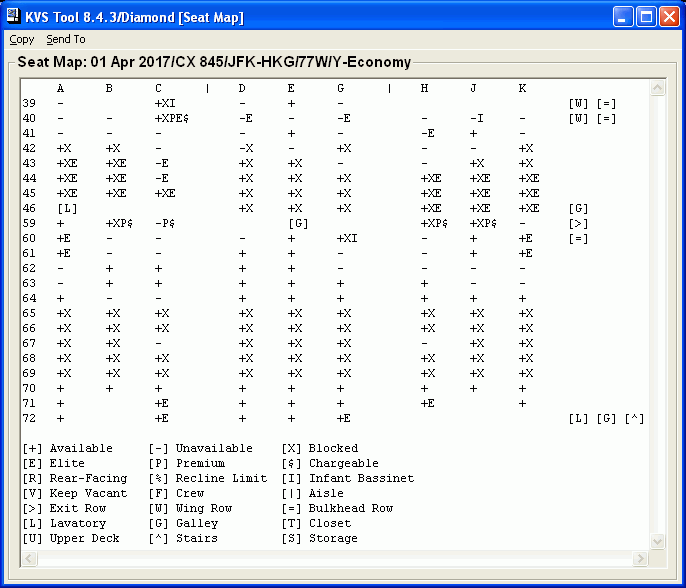Close the Seat Map window

[x=669, y=17]
